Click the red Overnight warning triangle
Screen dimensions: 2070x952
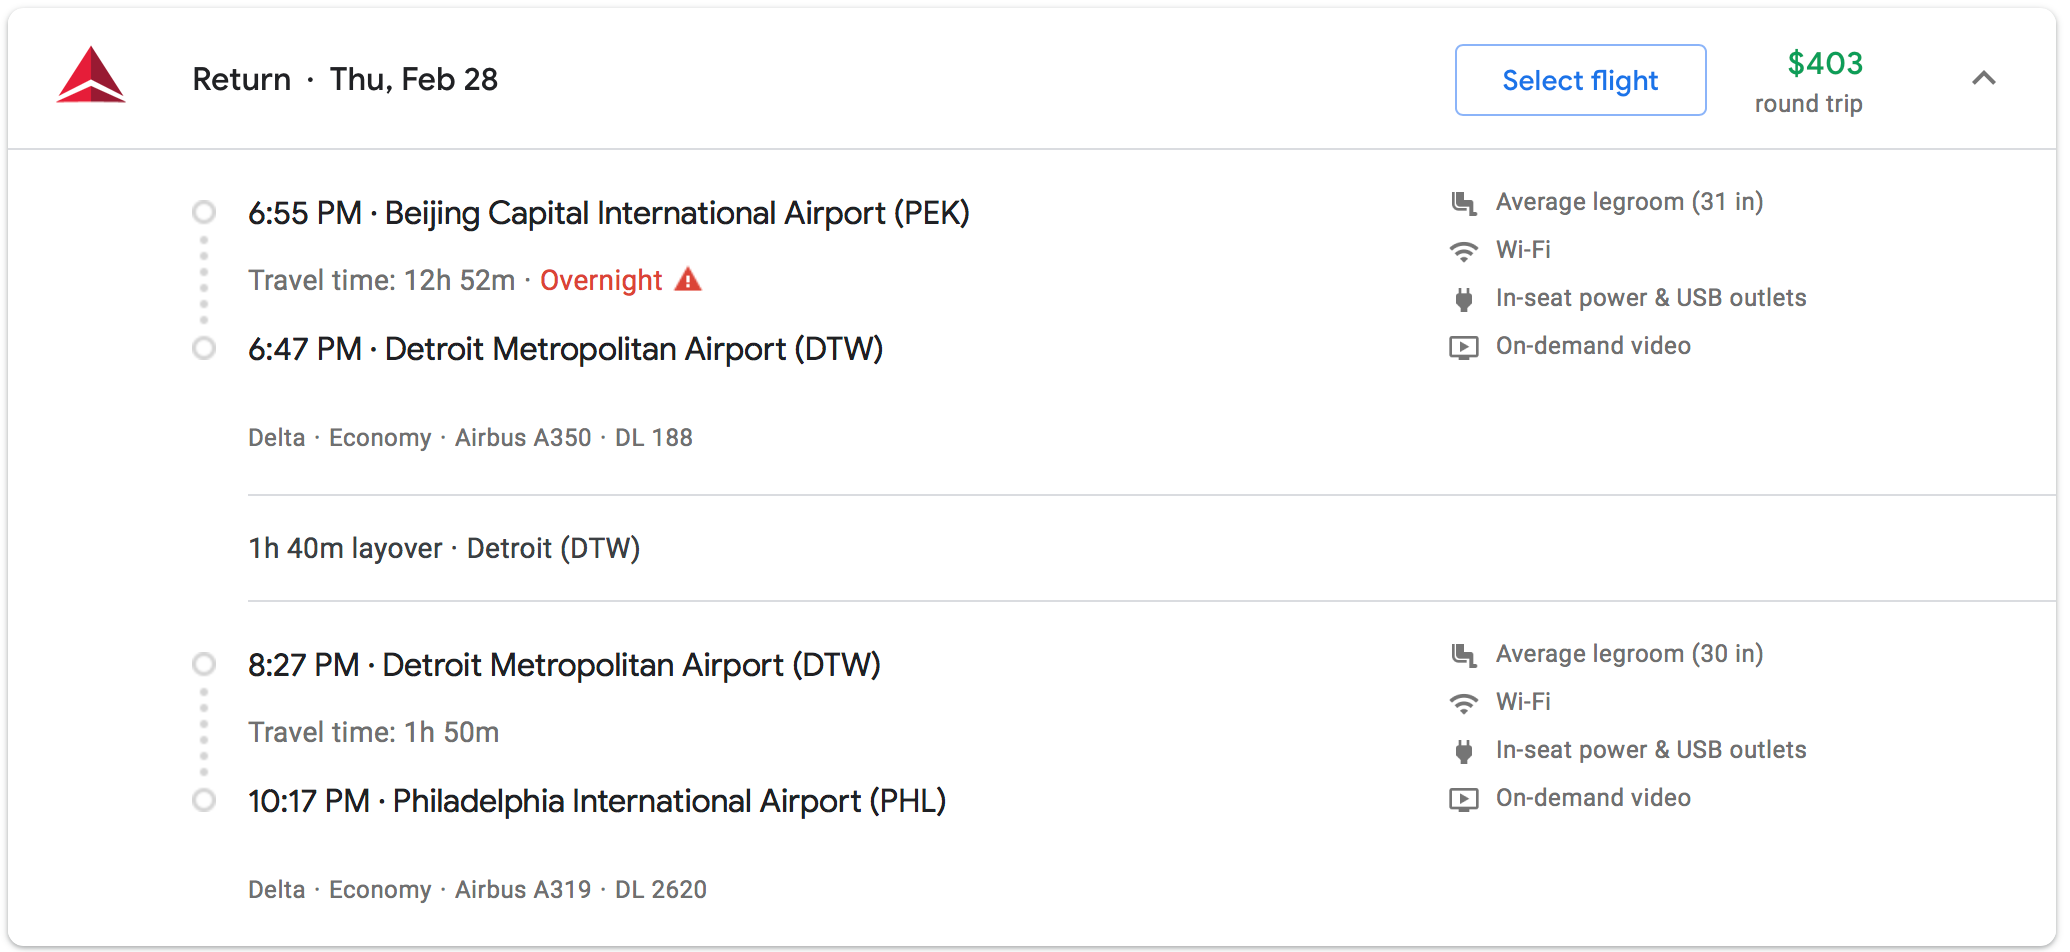click(688, 279)
